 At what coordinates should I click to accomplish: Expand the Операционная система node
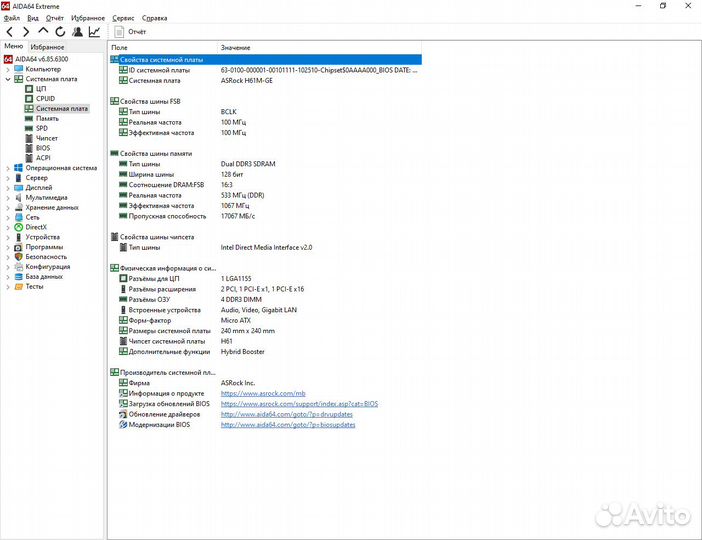tap(8, 168)
